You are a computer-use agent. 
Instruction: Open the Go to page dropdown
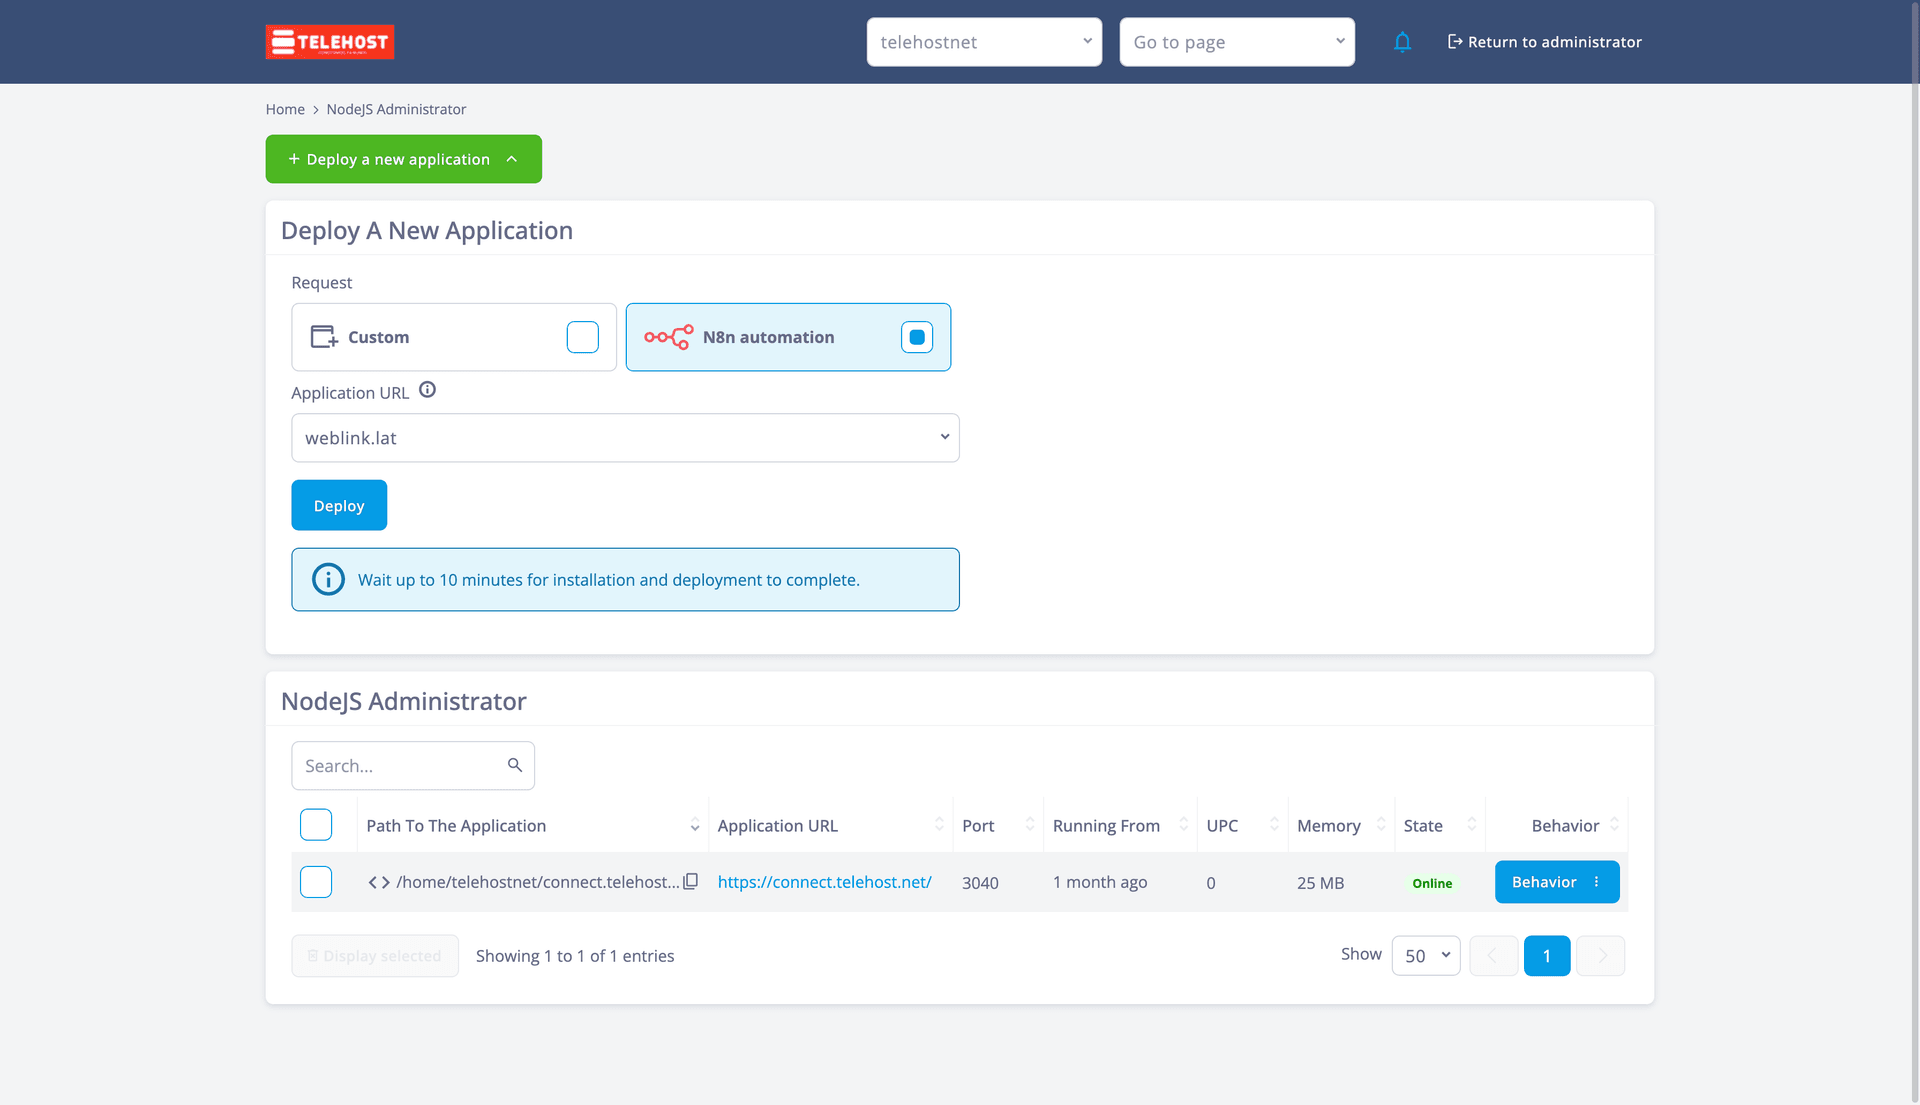1237,42
